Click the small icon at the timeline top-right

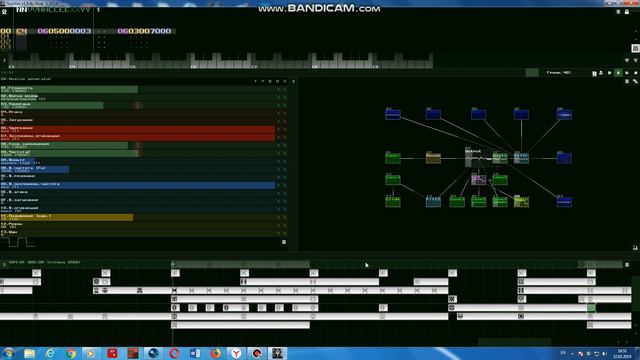pyautogui.click(x=627, y=264)
